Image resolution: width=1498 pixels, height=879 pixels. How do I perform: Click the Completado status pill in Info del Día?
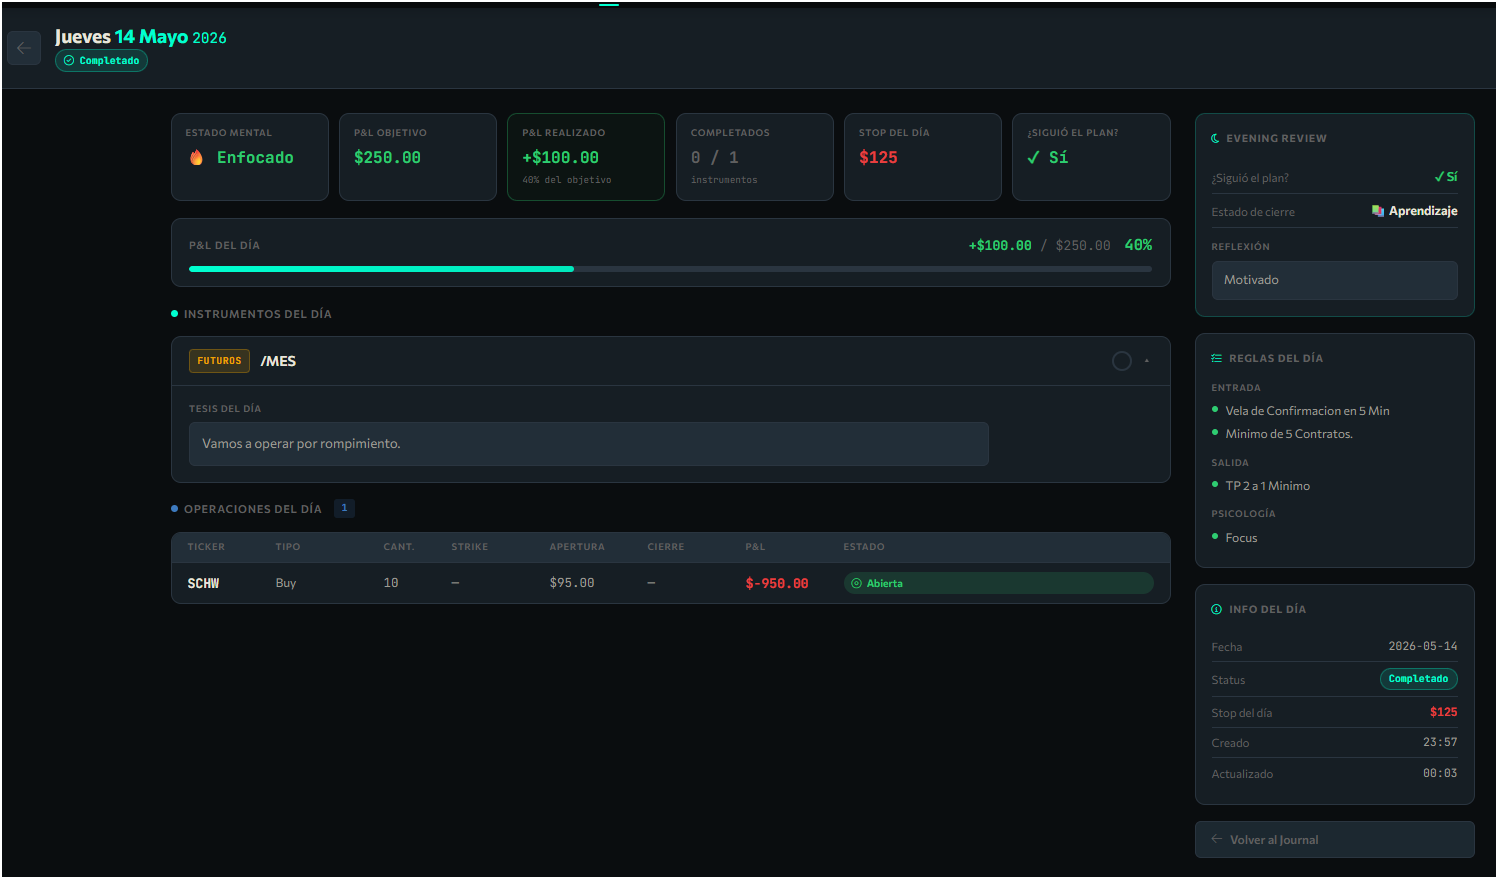[x=1418, y=679]
